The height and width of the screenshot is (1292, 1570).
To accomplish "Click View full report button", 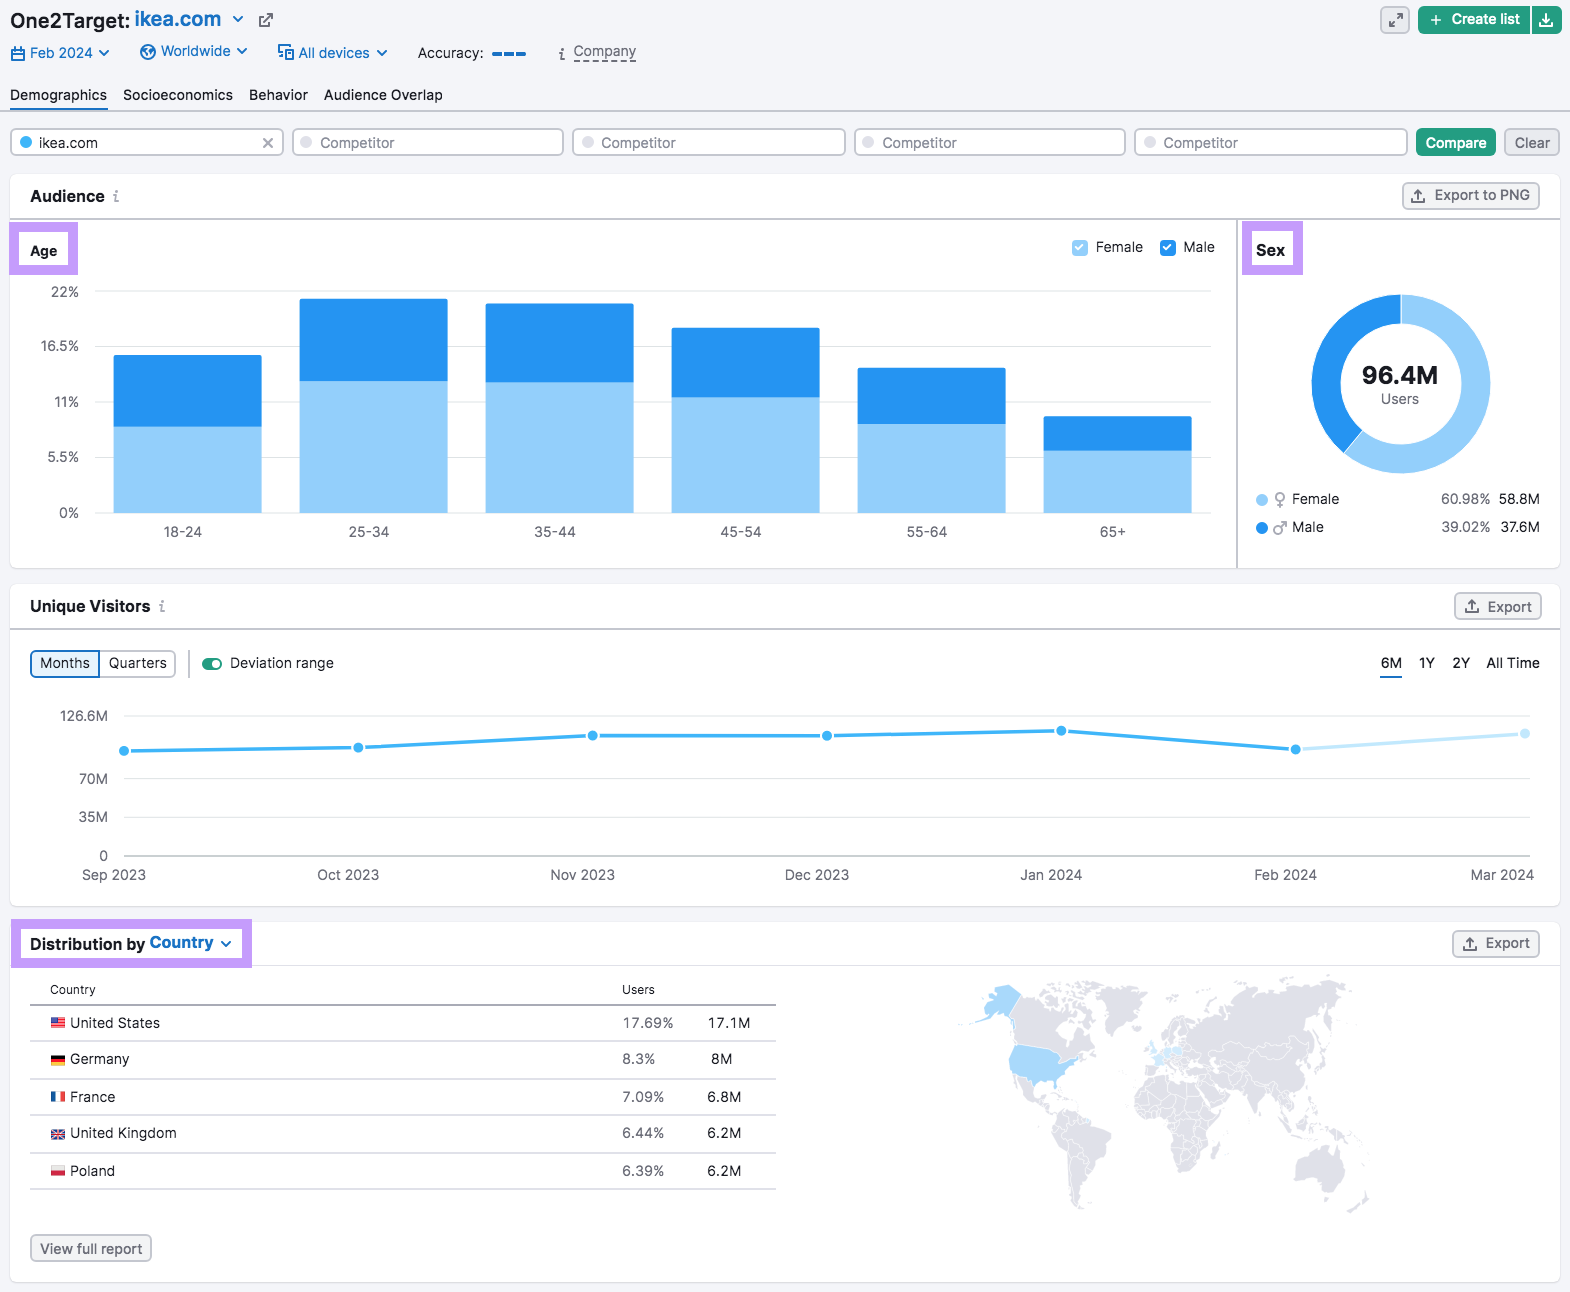I will (91, 1249).
